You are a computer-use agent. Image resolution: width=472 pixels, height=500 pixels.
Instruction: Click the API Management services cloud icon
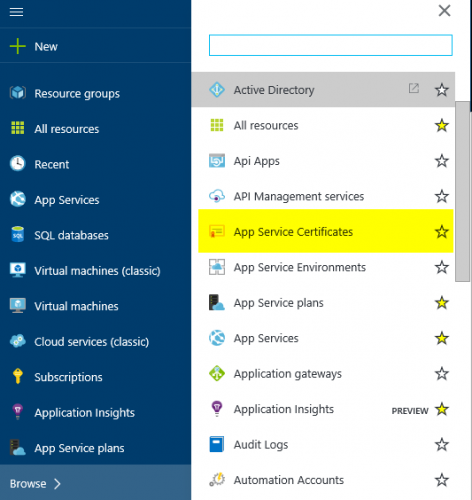[x=217, y=196]
